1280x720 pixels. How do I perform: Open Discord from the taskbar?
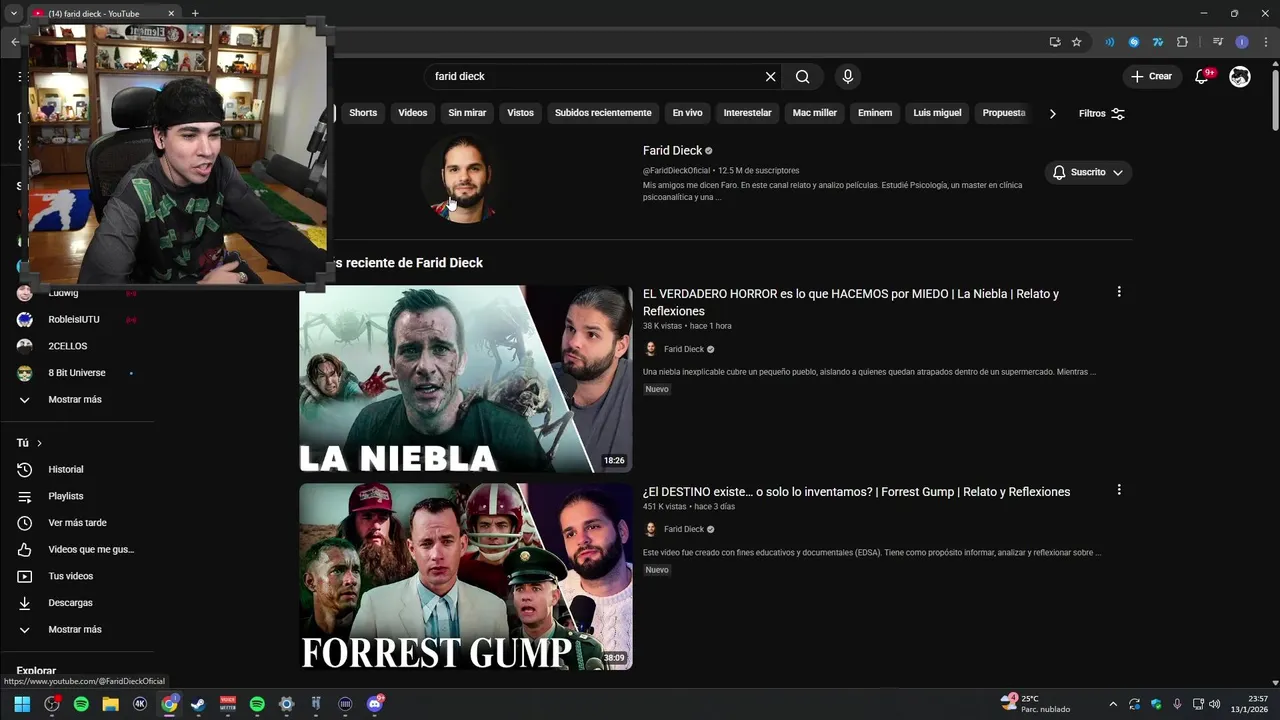(375, 704)
